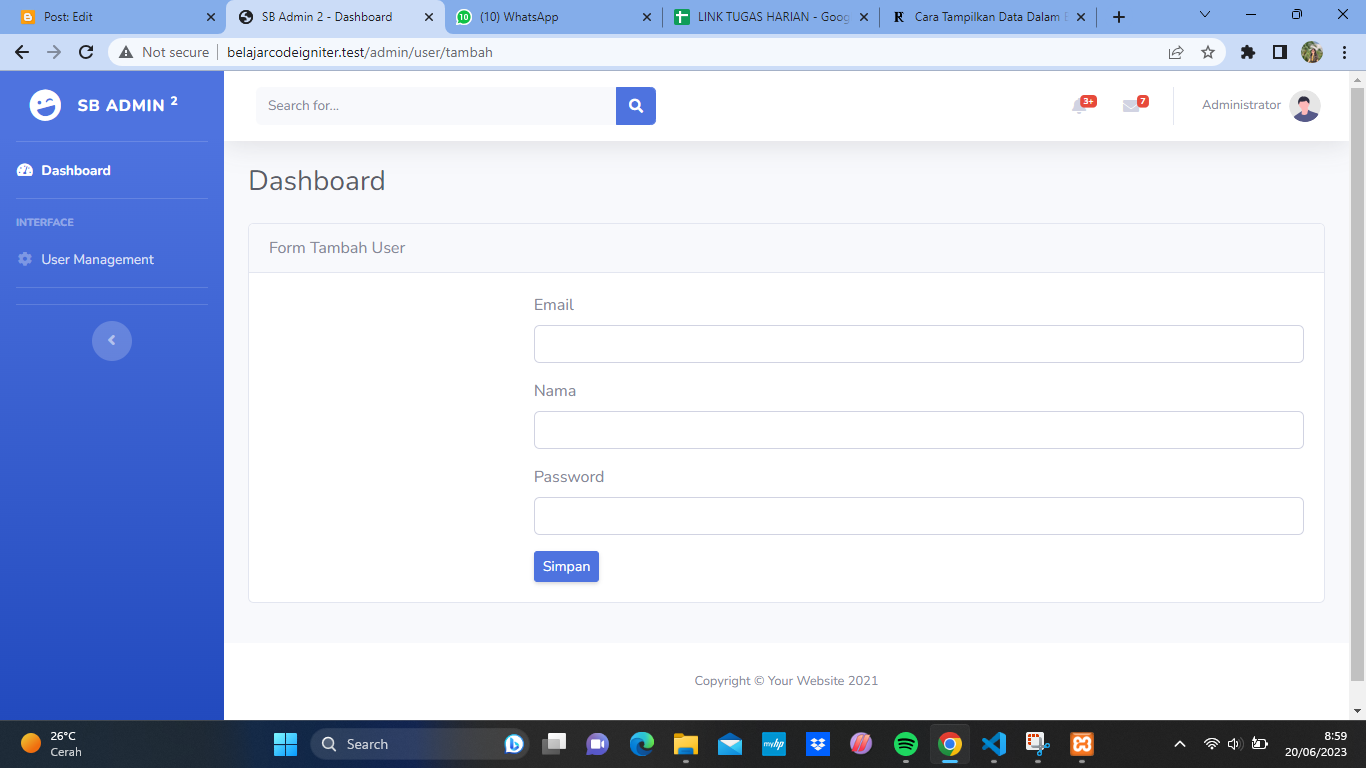The image size is (1366, 768).
Task: Focus the Search for... field
Action: point(436,106)
